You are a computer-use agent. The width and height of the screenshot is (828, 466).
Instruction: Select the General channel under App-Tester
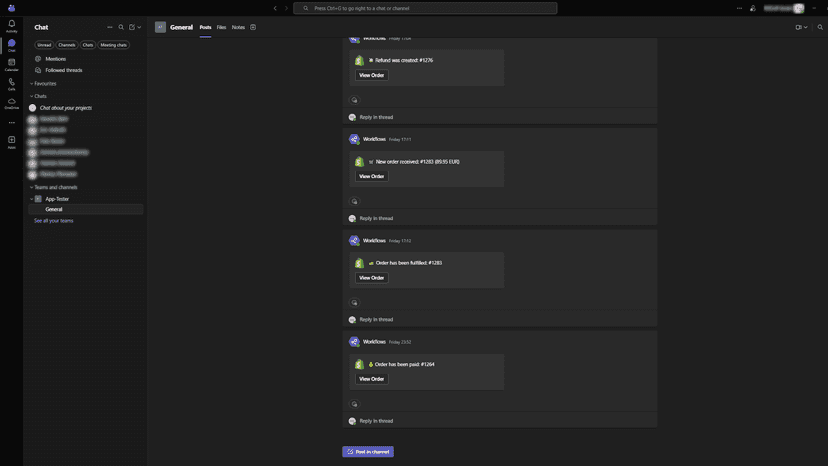86,209
